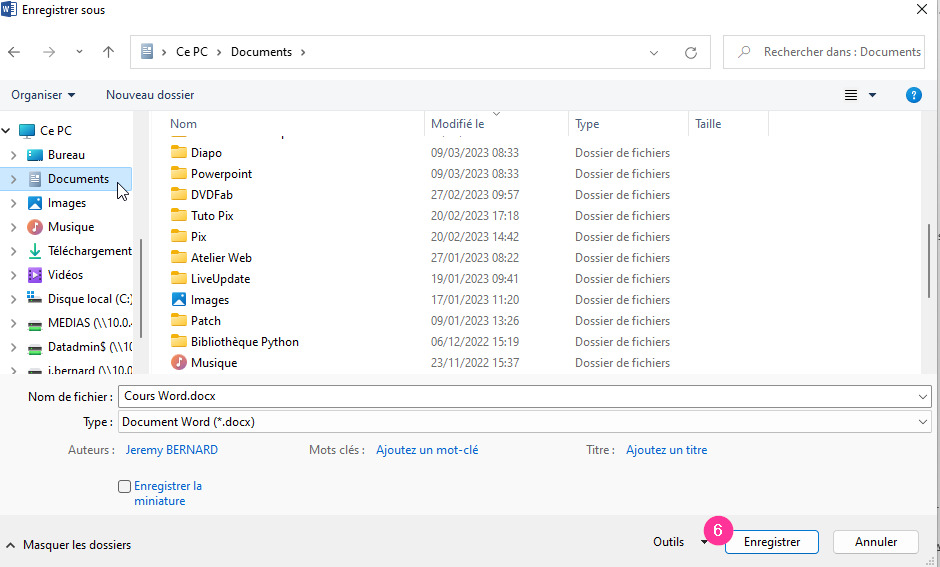Click the Enregistrer button
Image resolution: width=940 pixels, height=567 pixels.
coord(771,542)
